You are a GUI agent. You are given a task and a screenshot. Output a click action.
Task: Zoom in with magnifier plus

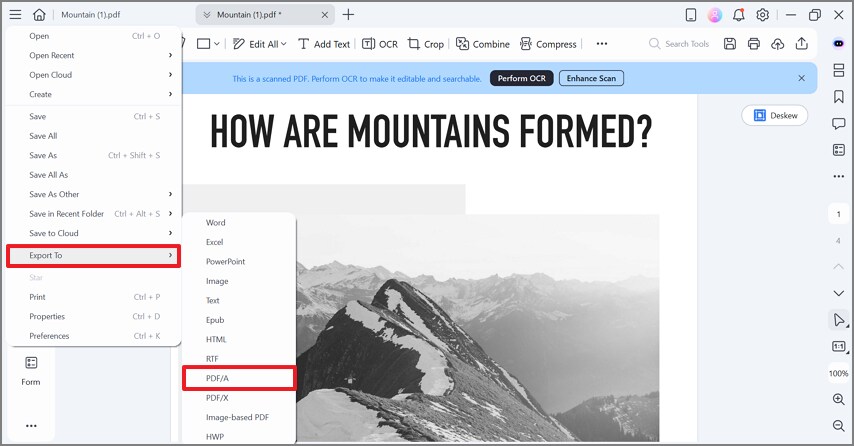point(839,399)
